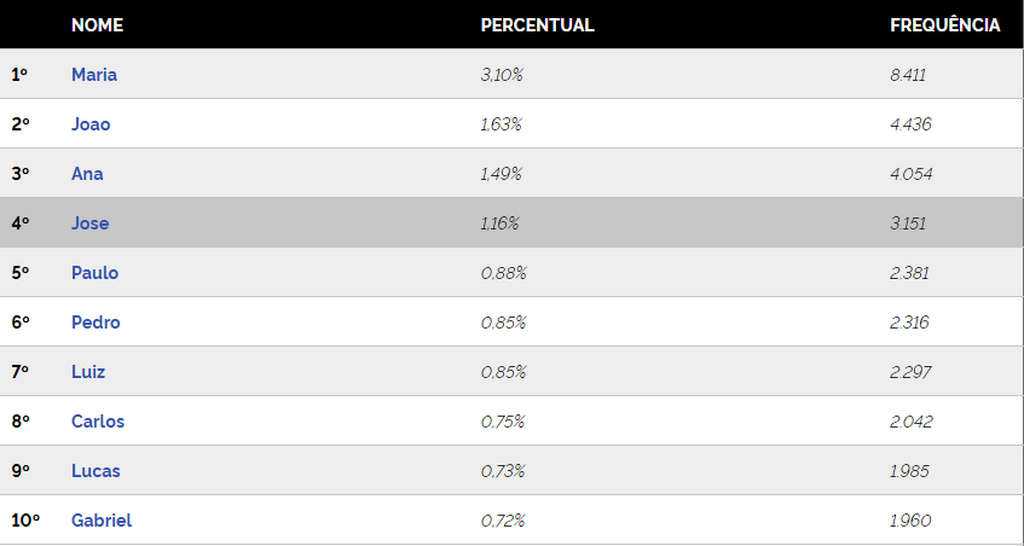Select the Carlos name link
This screenshot has height=546, width=1024.
click(98, 422)
